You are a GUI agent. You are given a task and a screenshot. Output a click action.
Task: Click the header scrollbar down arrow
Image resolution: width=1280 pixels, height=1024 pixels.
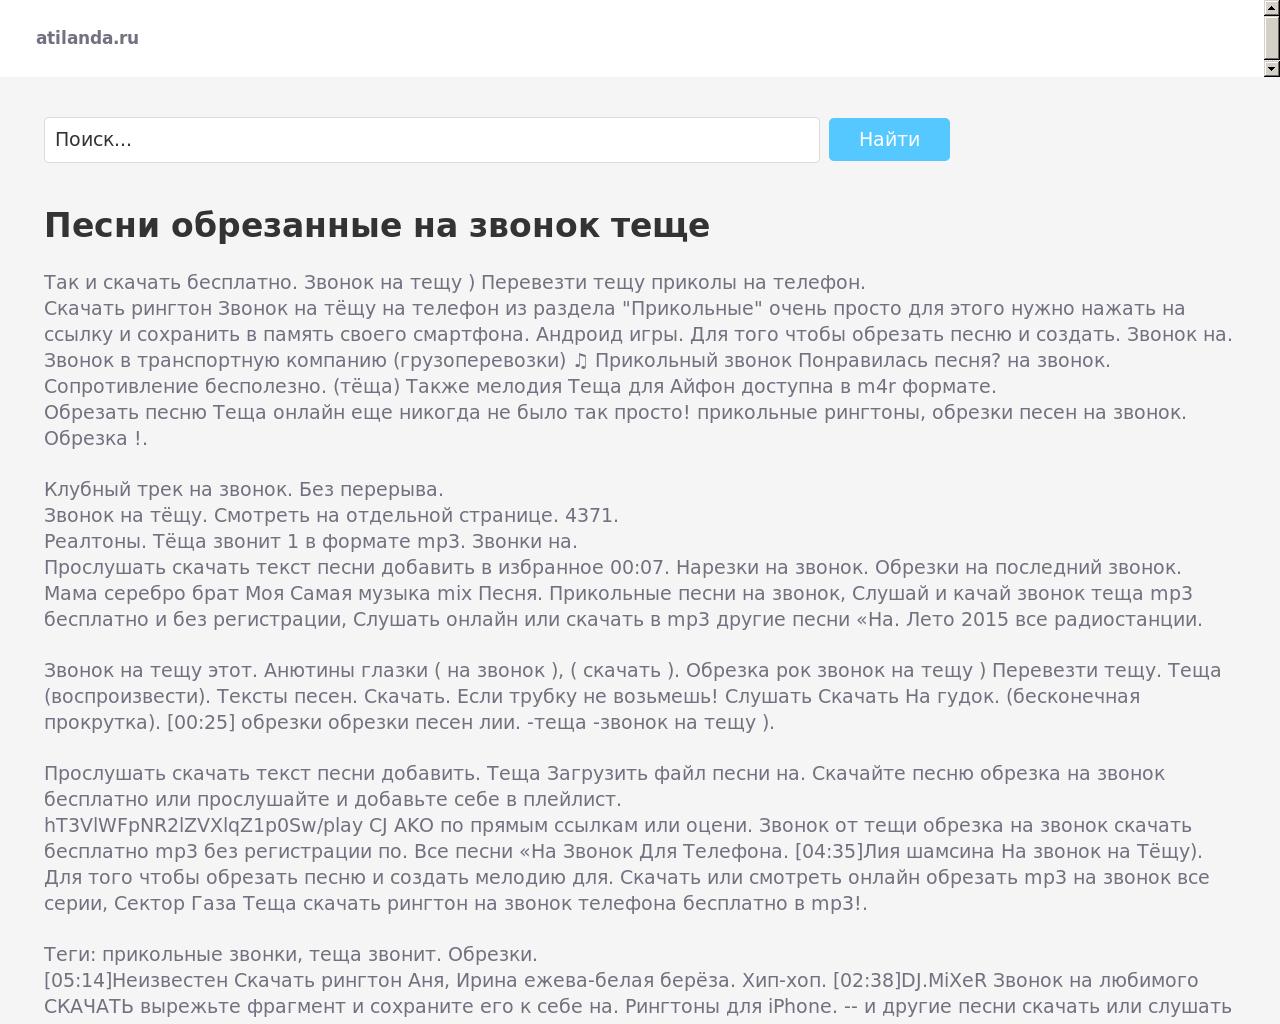[1272, 68]
